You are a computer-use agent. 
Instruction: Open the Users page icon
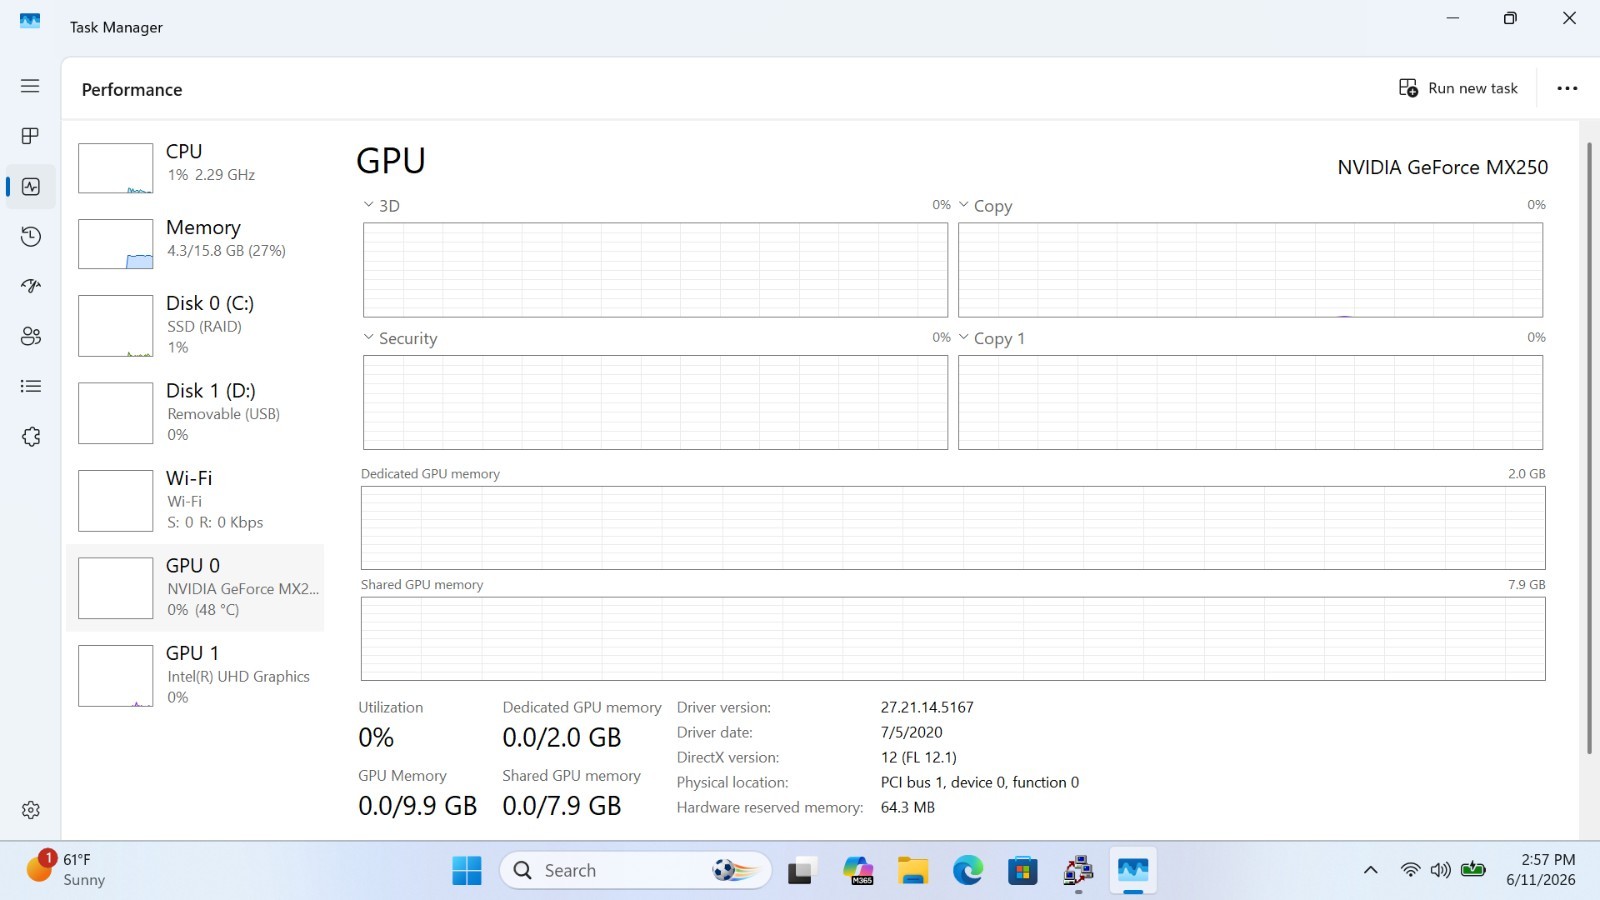click(x=30, y=336)
